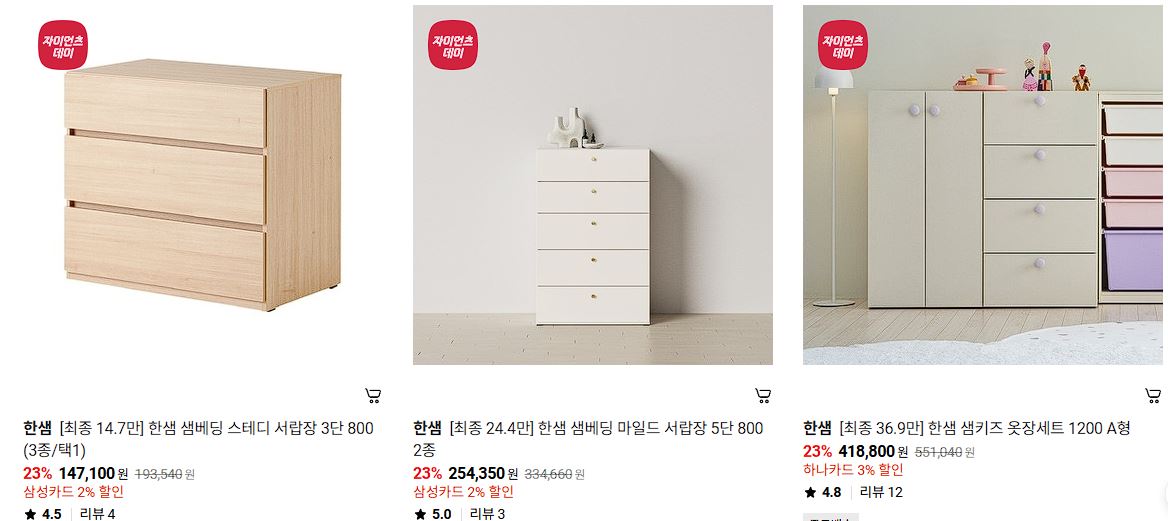View 리뷰 12 for the 샘키즈 옷장세트
The image size is (1168, 521).
coord(881,493)
